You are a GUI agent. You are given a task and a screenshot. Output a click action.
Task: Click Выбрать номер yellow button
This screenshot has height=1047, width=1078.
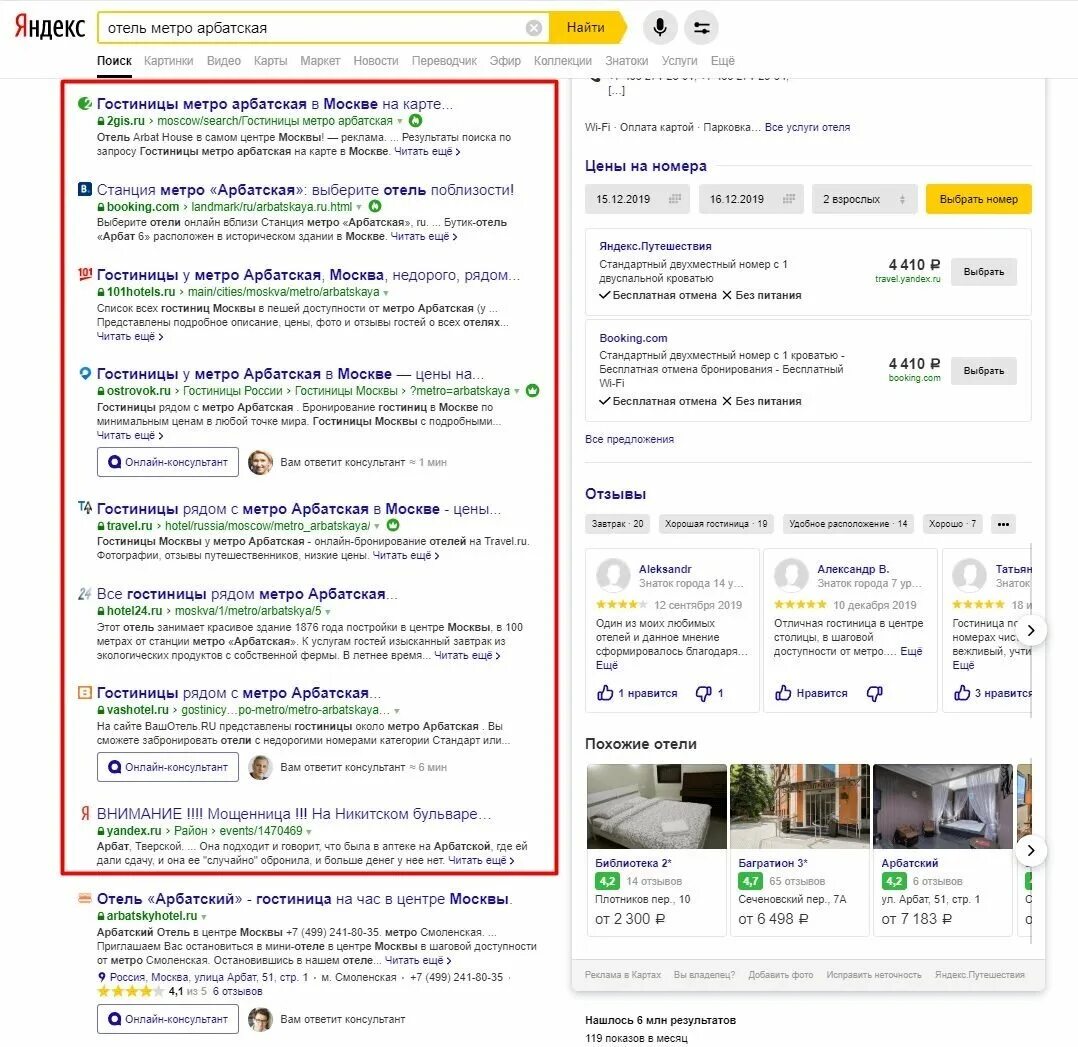978,199
